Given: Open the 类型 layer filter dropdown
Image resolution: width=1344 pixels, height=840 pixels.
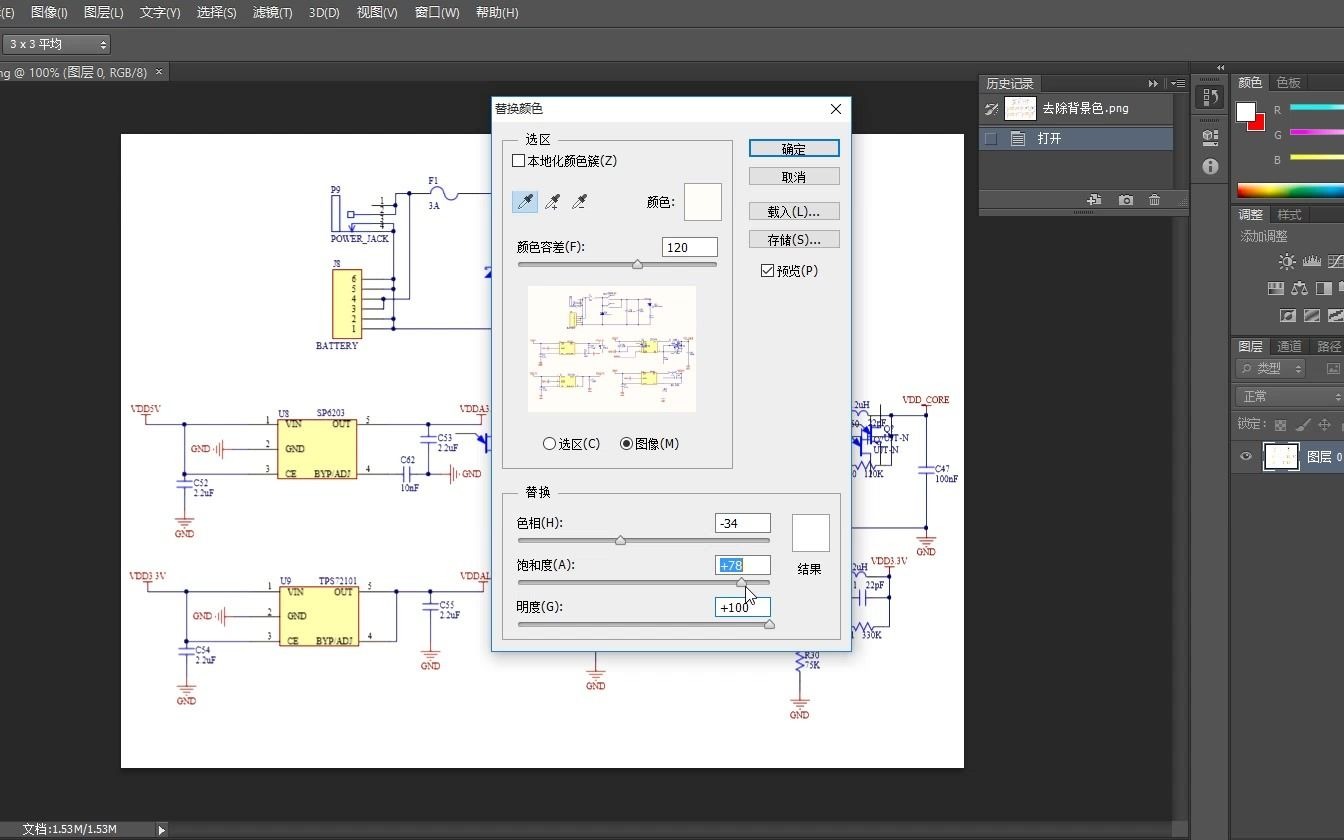Looking at the screenshot, I should (1270, 369).
